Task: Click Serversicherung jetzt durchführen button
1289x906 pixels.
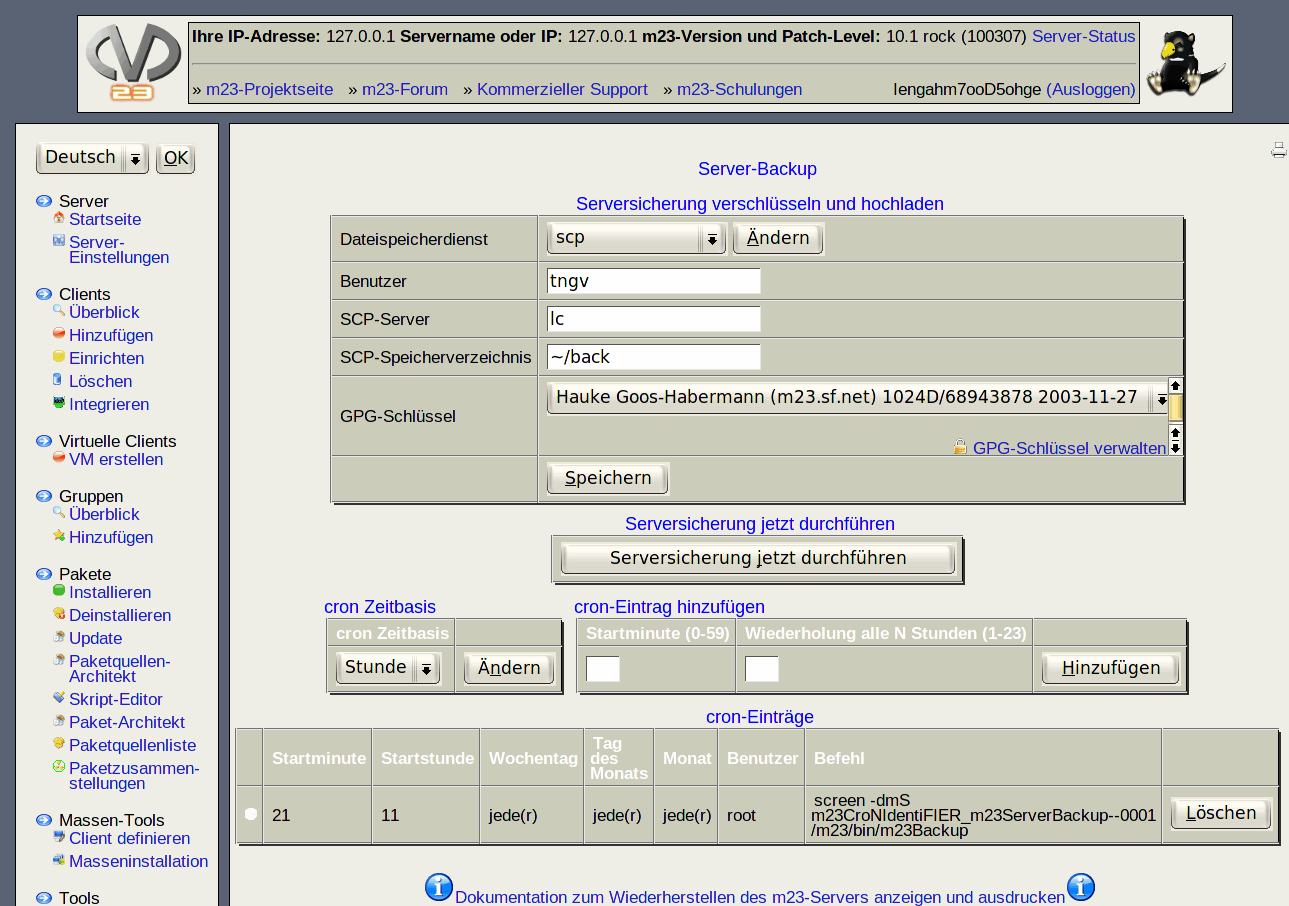Action: [757, 558]
